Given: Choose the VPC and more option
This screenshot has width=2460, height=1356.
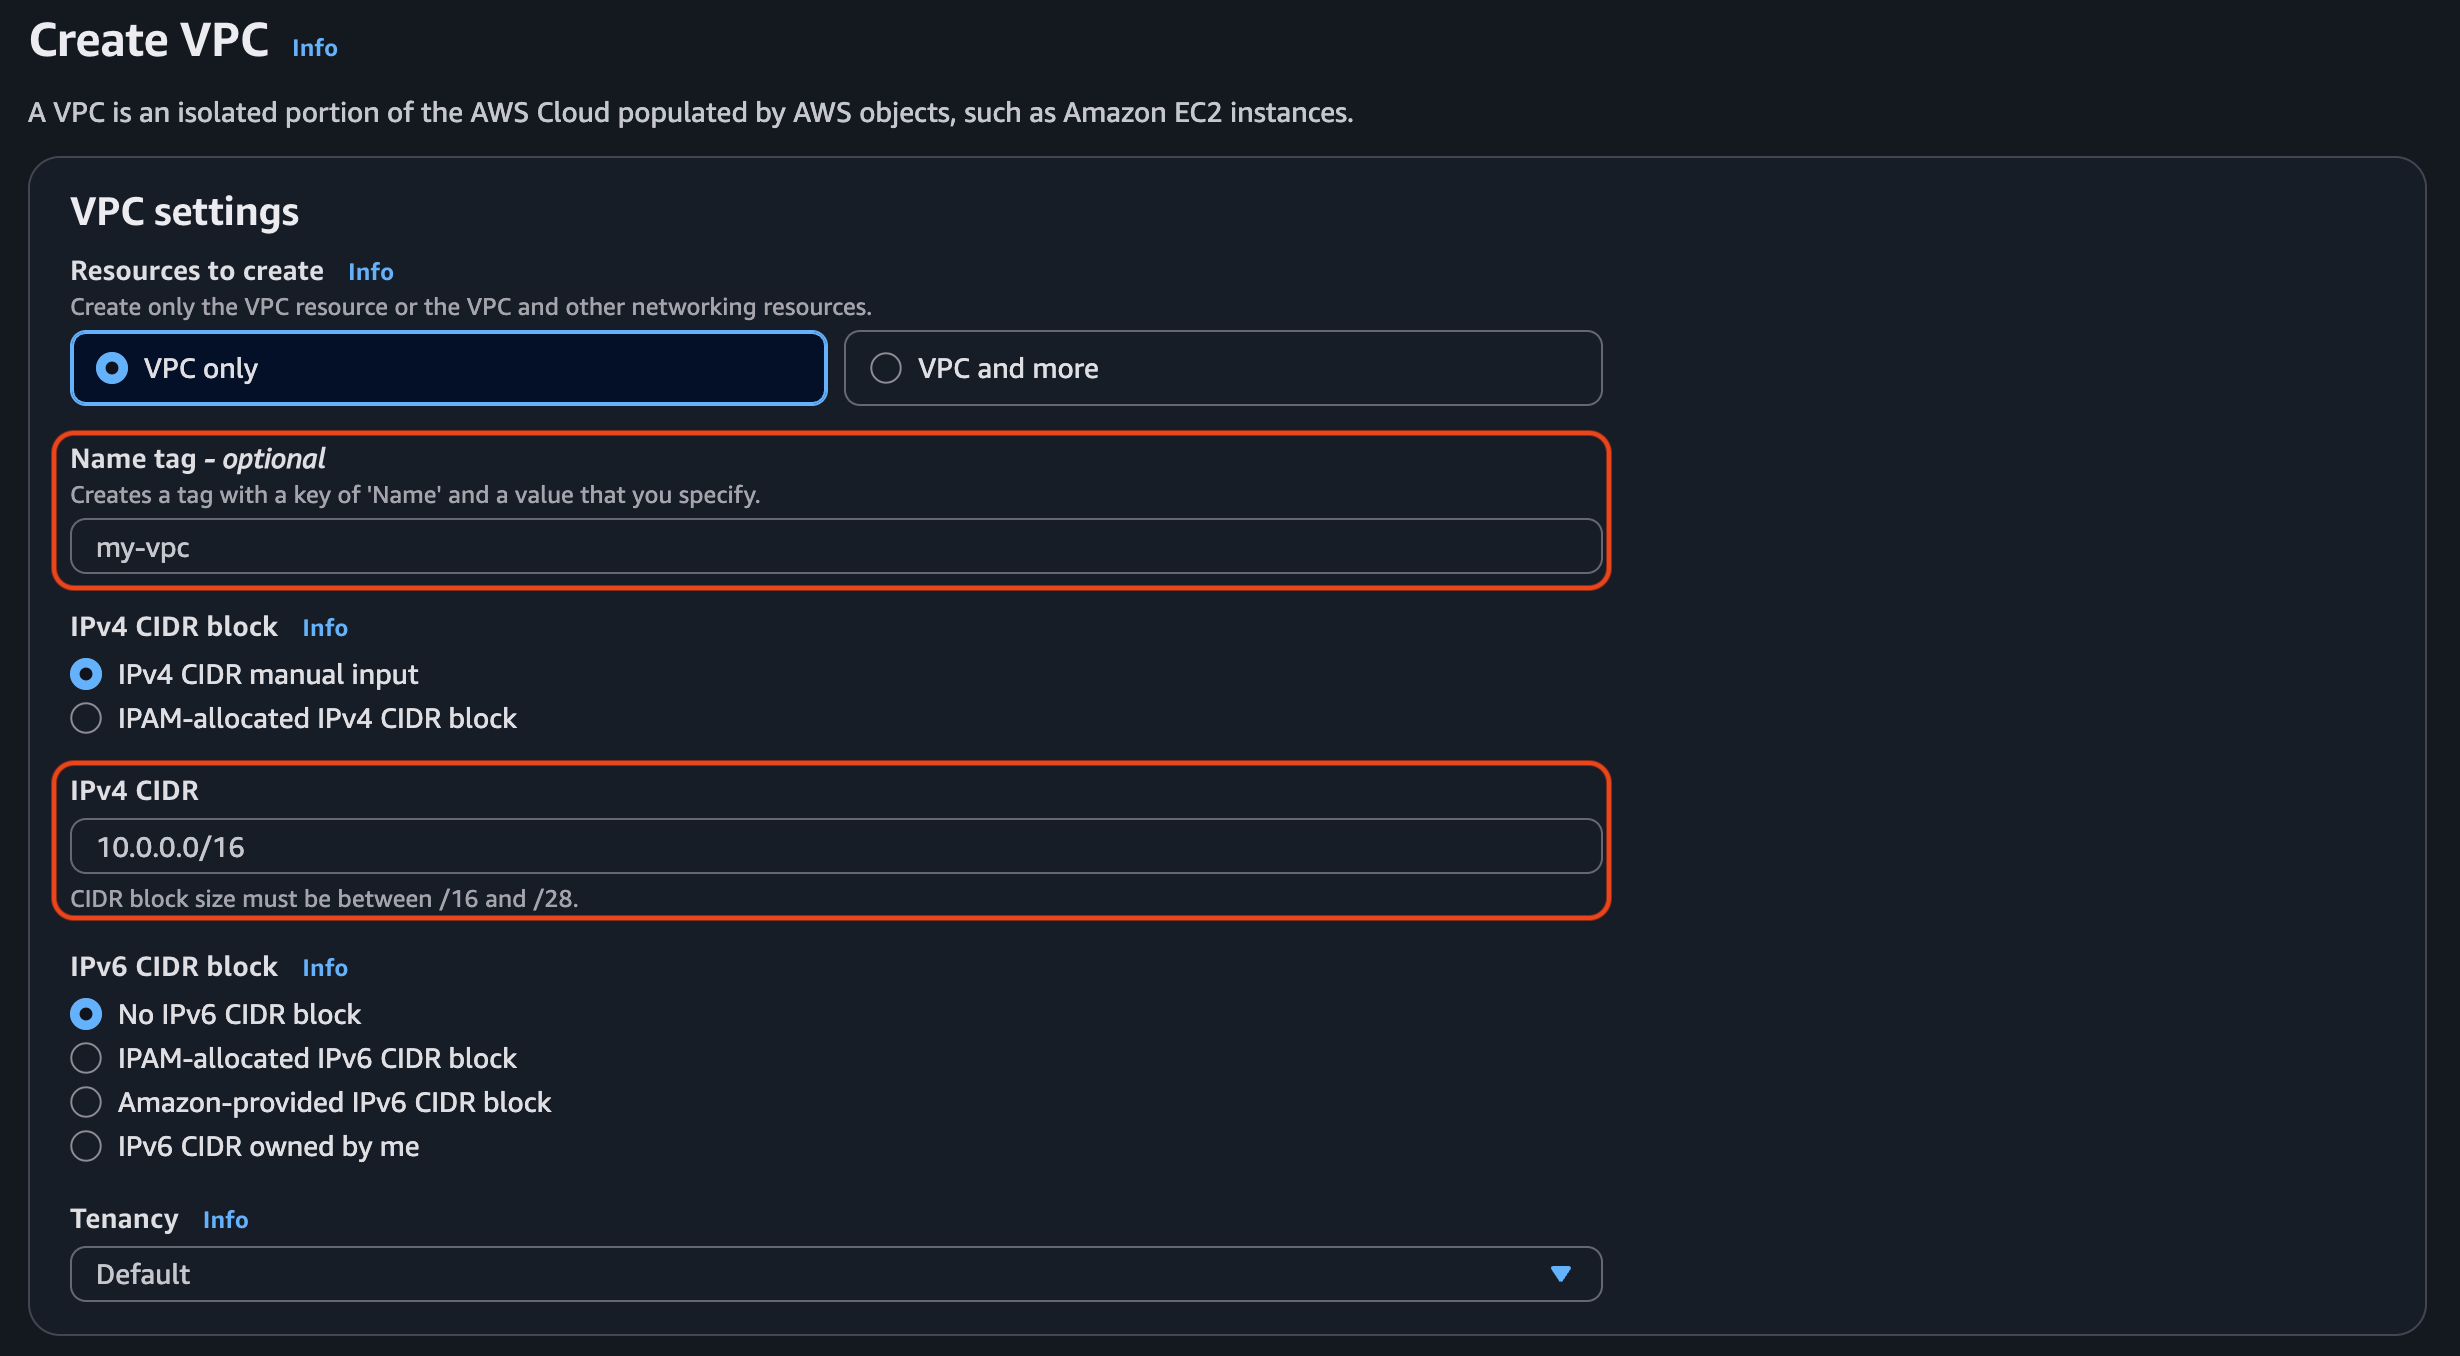Looking at the screenshot, I should pos(886,368).
